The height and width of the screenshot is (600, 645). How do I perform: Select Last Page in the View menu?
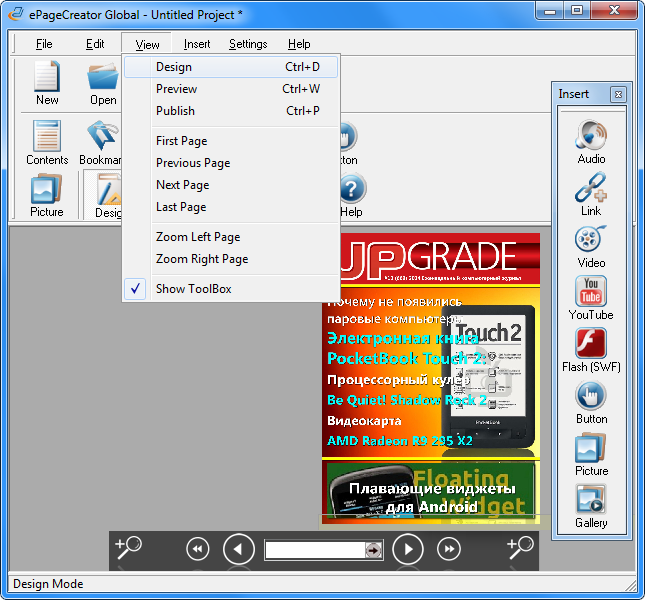point(231,207)
